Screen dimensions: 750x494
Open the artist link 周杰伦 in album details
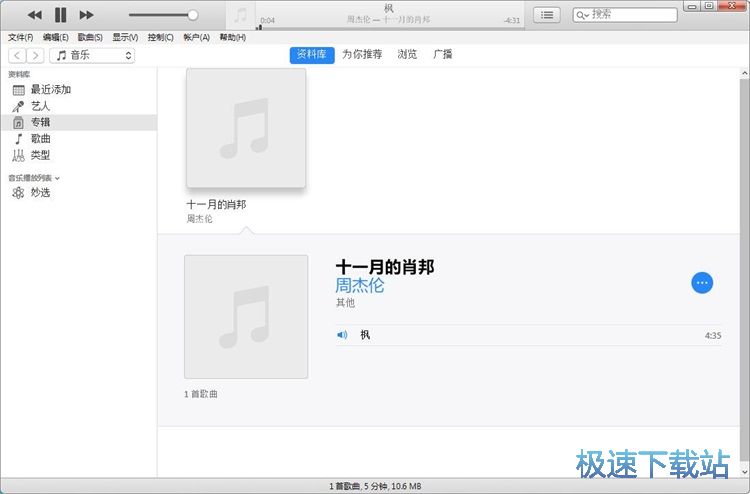coord(360,285)
